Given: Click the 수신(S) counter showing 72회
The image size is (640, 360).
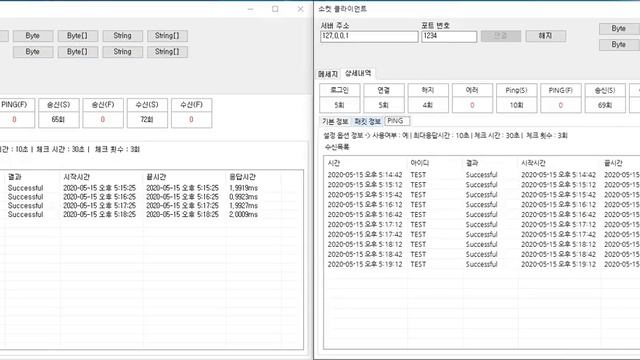Looking at the screenshot, I should (147, 113).
